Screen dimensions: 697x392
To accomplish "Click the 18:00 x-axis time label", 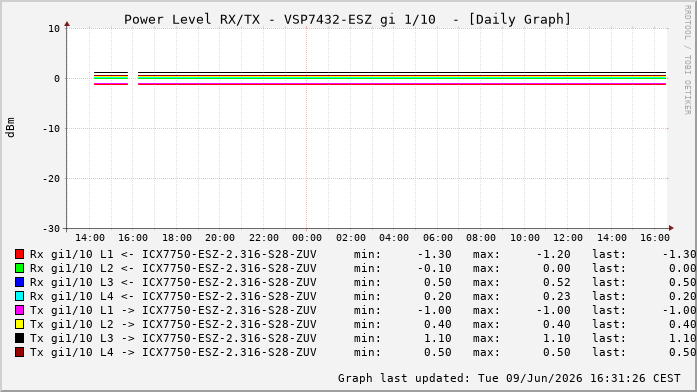I will click(177, 238).
